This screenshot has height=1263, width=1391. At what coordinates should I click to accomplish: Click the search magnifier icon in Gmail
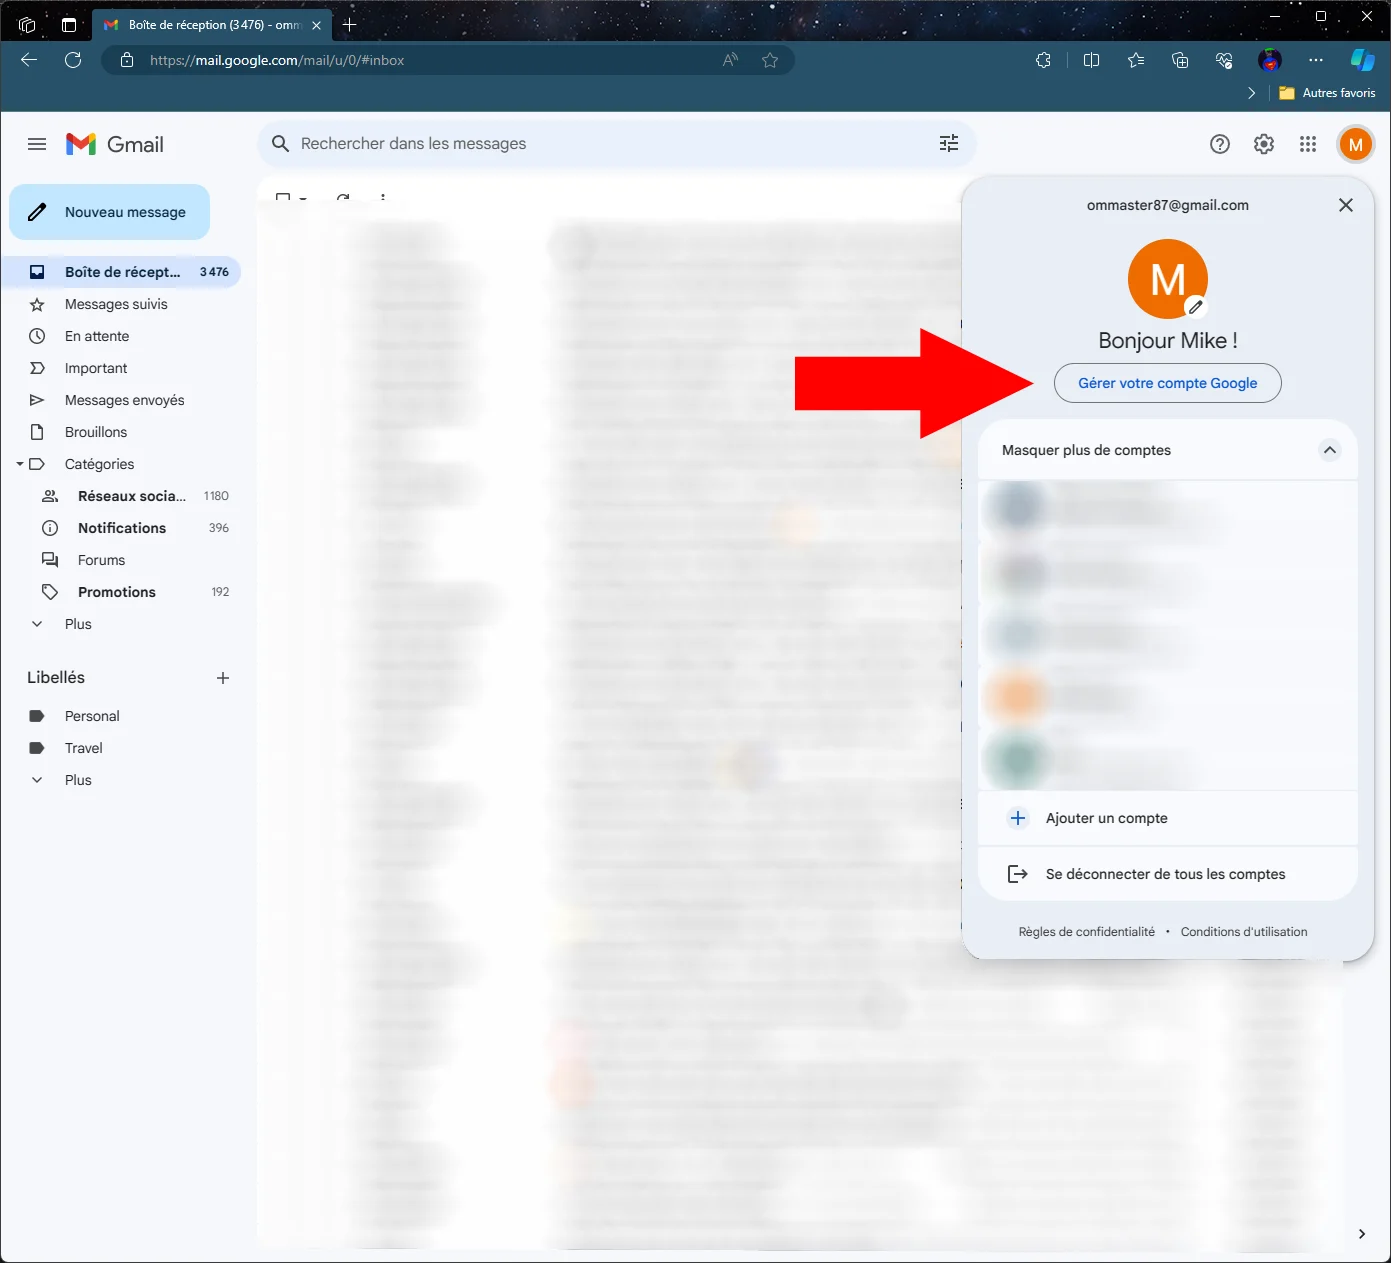[281, 144]
